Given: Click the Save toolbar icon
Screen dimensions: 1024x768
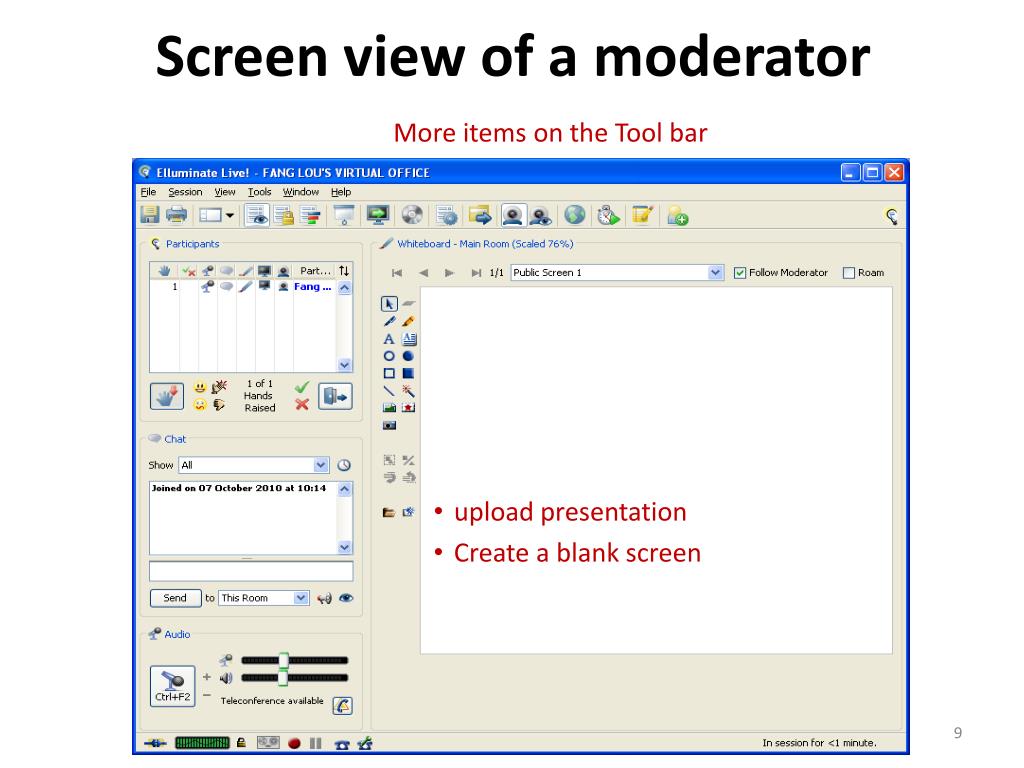Looking at the screenshot, I should click(150, 215).
